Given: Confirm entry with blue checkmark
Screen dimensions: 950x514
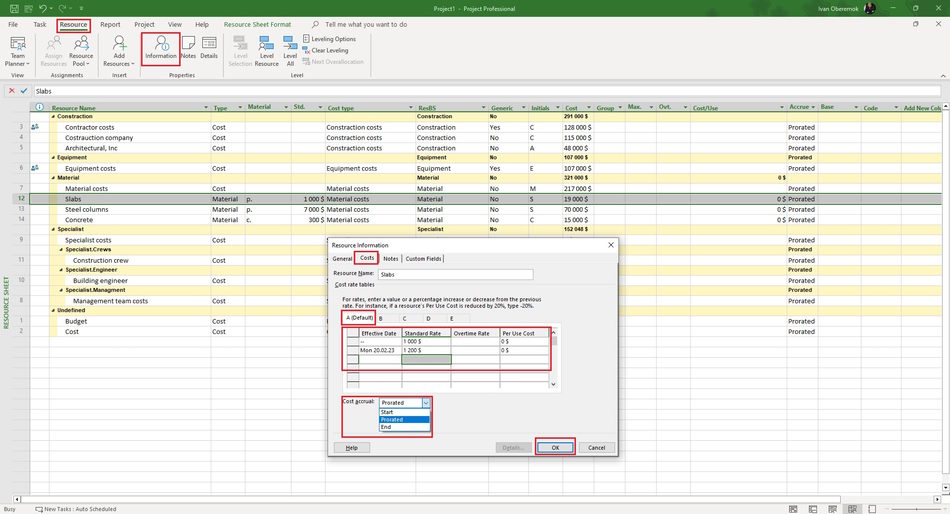Looking at the screenshot, I should pos(24,91).
